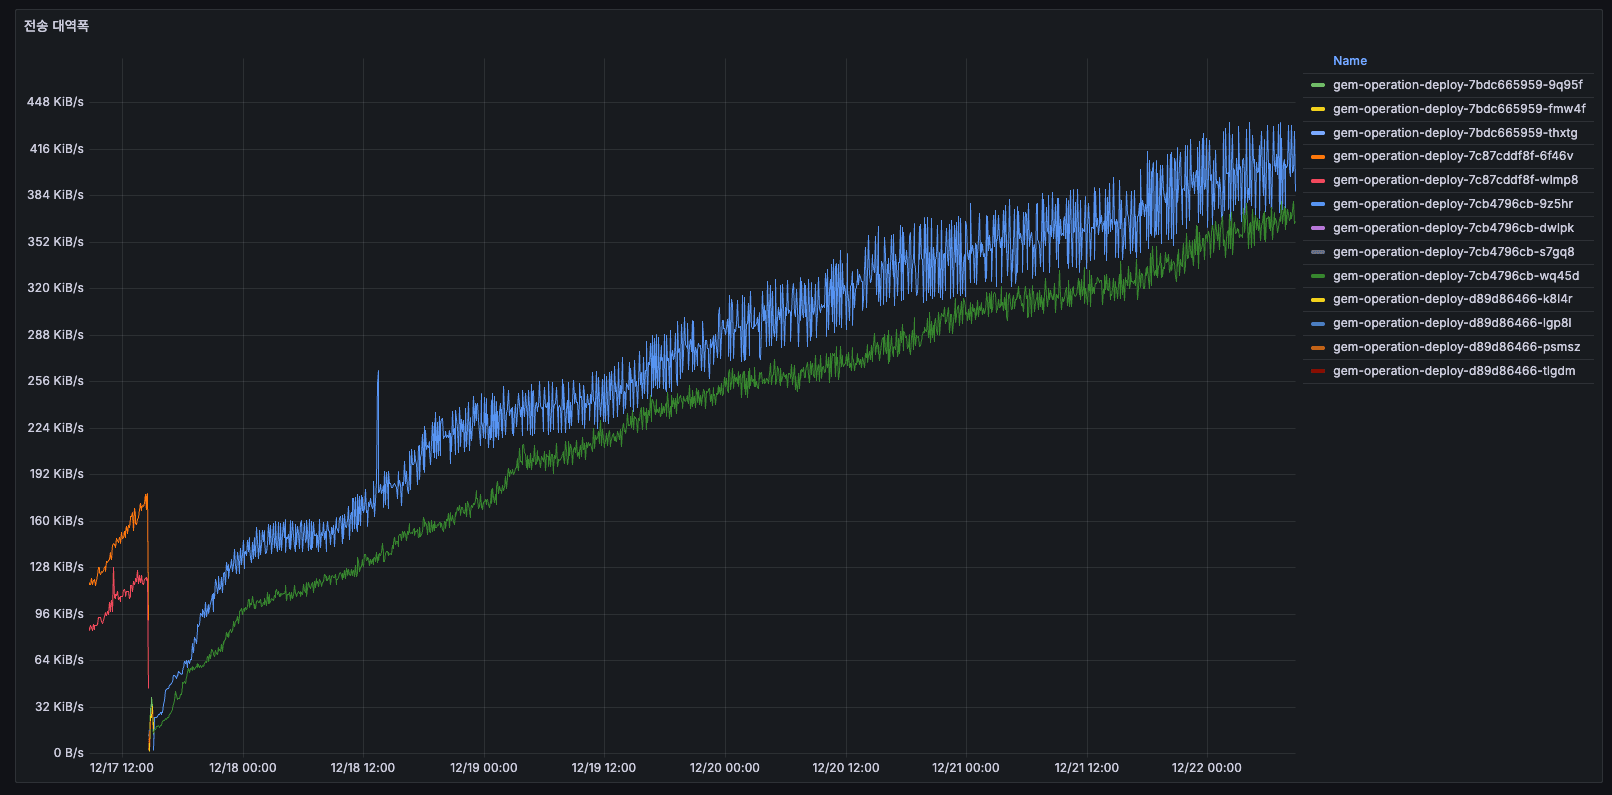Click the dark red swatch for d89d86466-tlgdm
1612x795 pixels.
point(1317,371)
